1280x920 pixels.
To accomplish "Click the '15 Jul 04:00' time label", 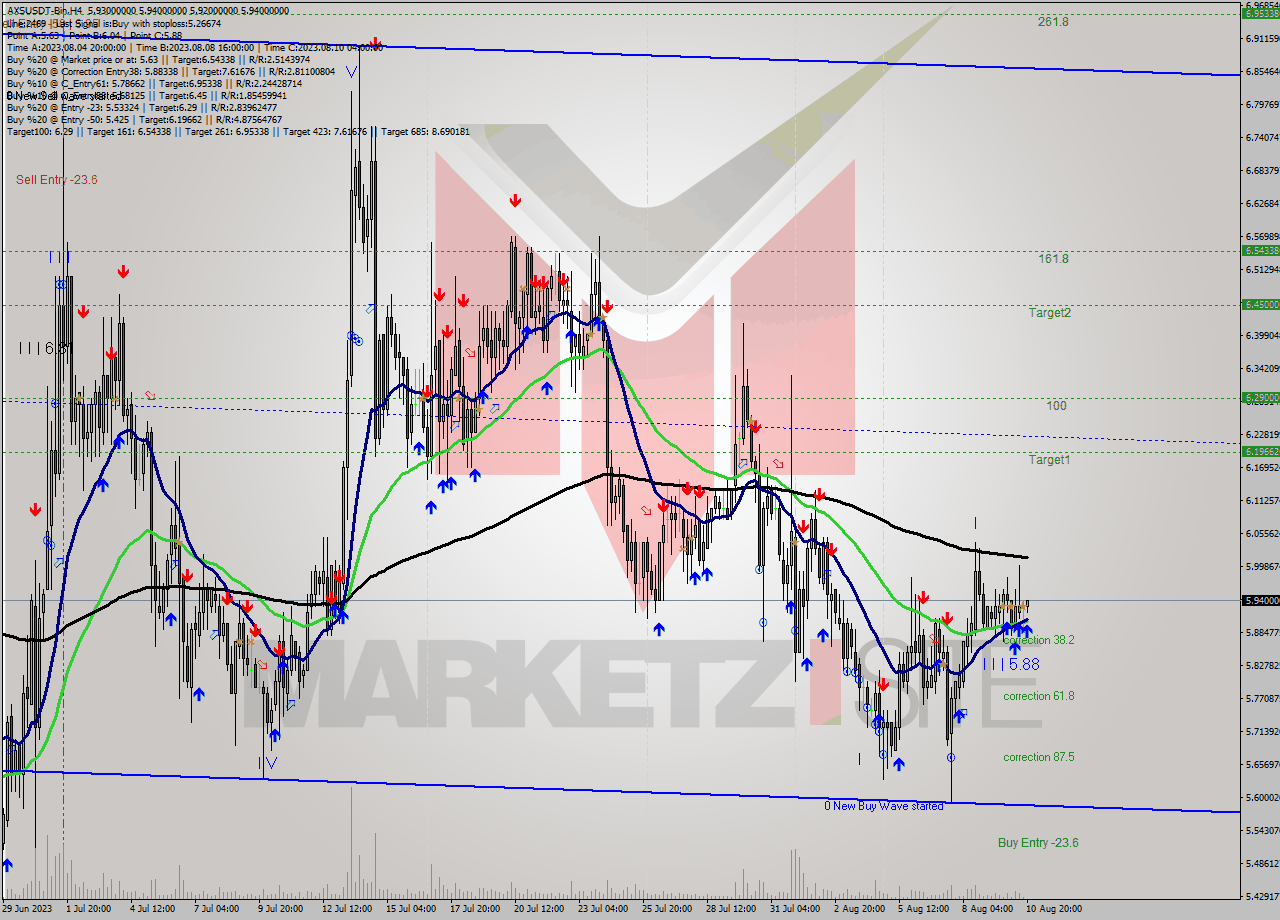I will click(x=411, y=909).
